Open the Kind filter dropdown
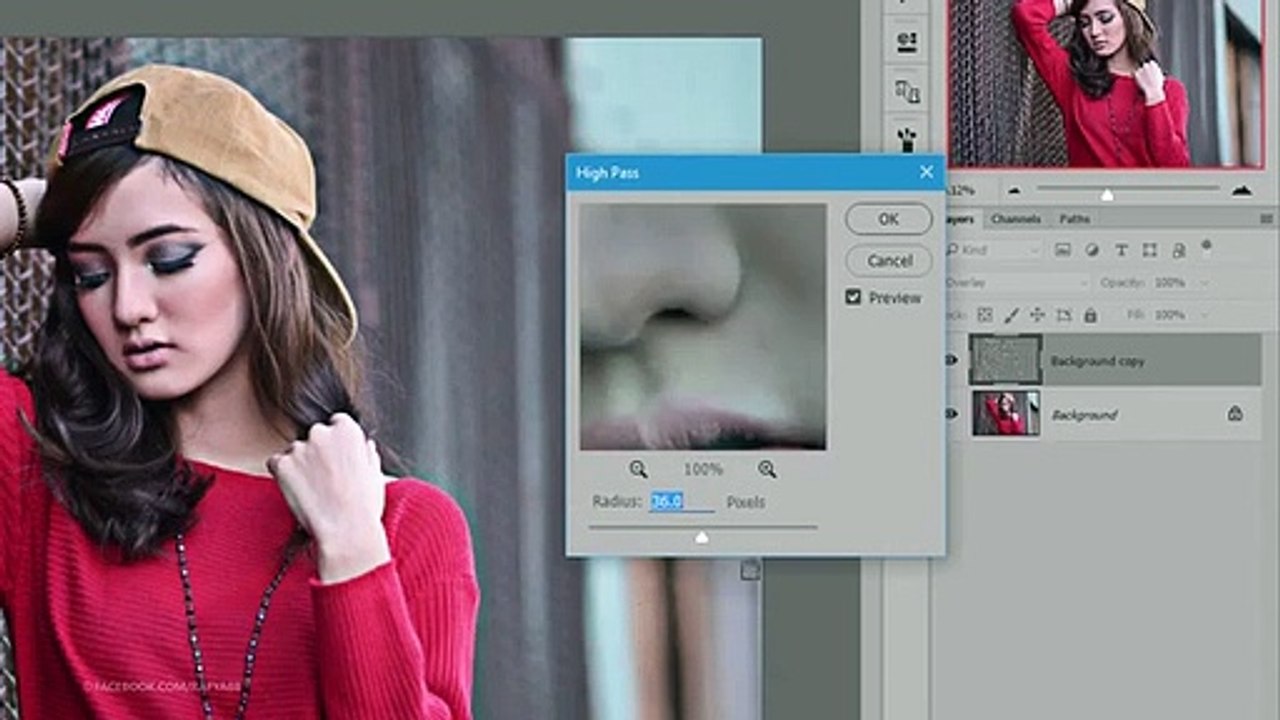Image resolution: width=1280 pixels, height=720 pixels. (994, 250)
